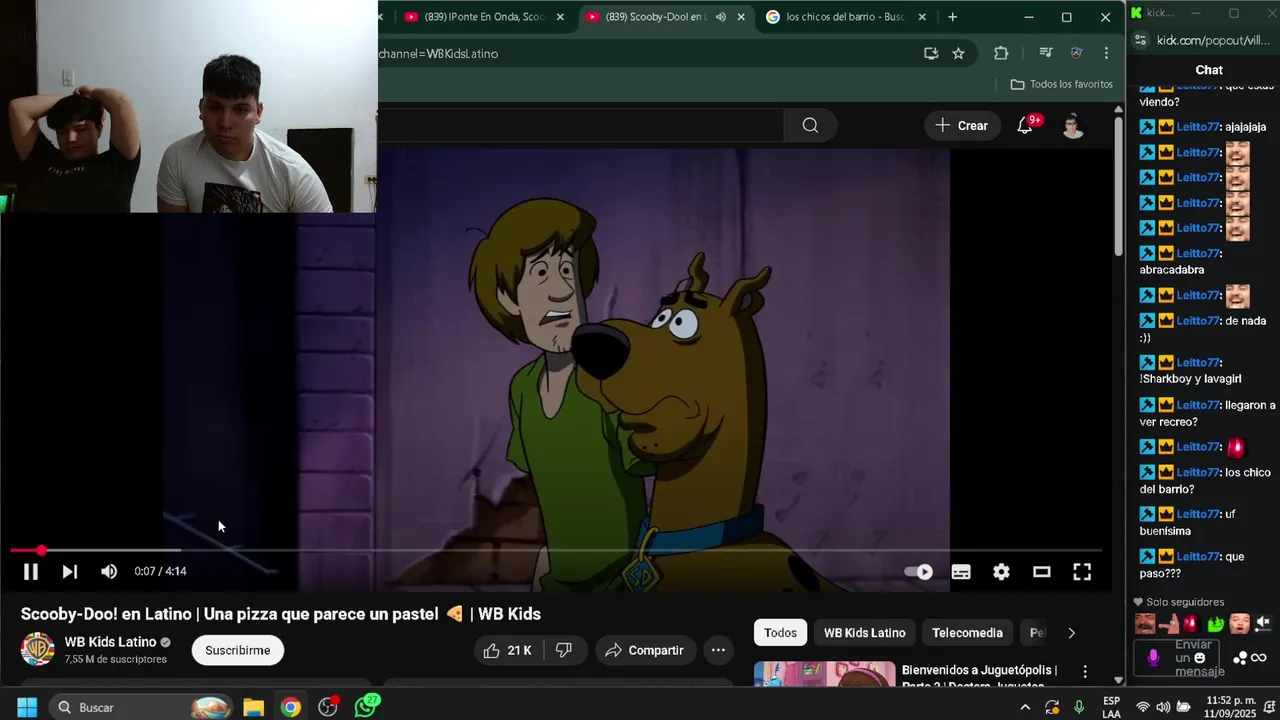This screenshot has height=720, width=1280.
Task: Open the Chrome three-dot menu
Action: (x=1106, y=54)
